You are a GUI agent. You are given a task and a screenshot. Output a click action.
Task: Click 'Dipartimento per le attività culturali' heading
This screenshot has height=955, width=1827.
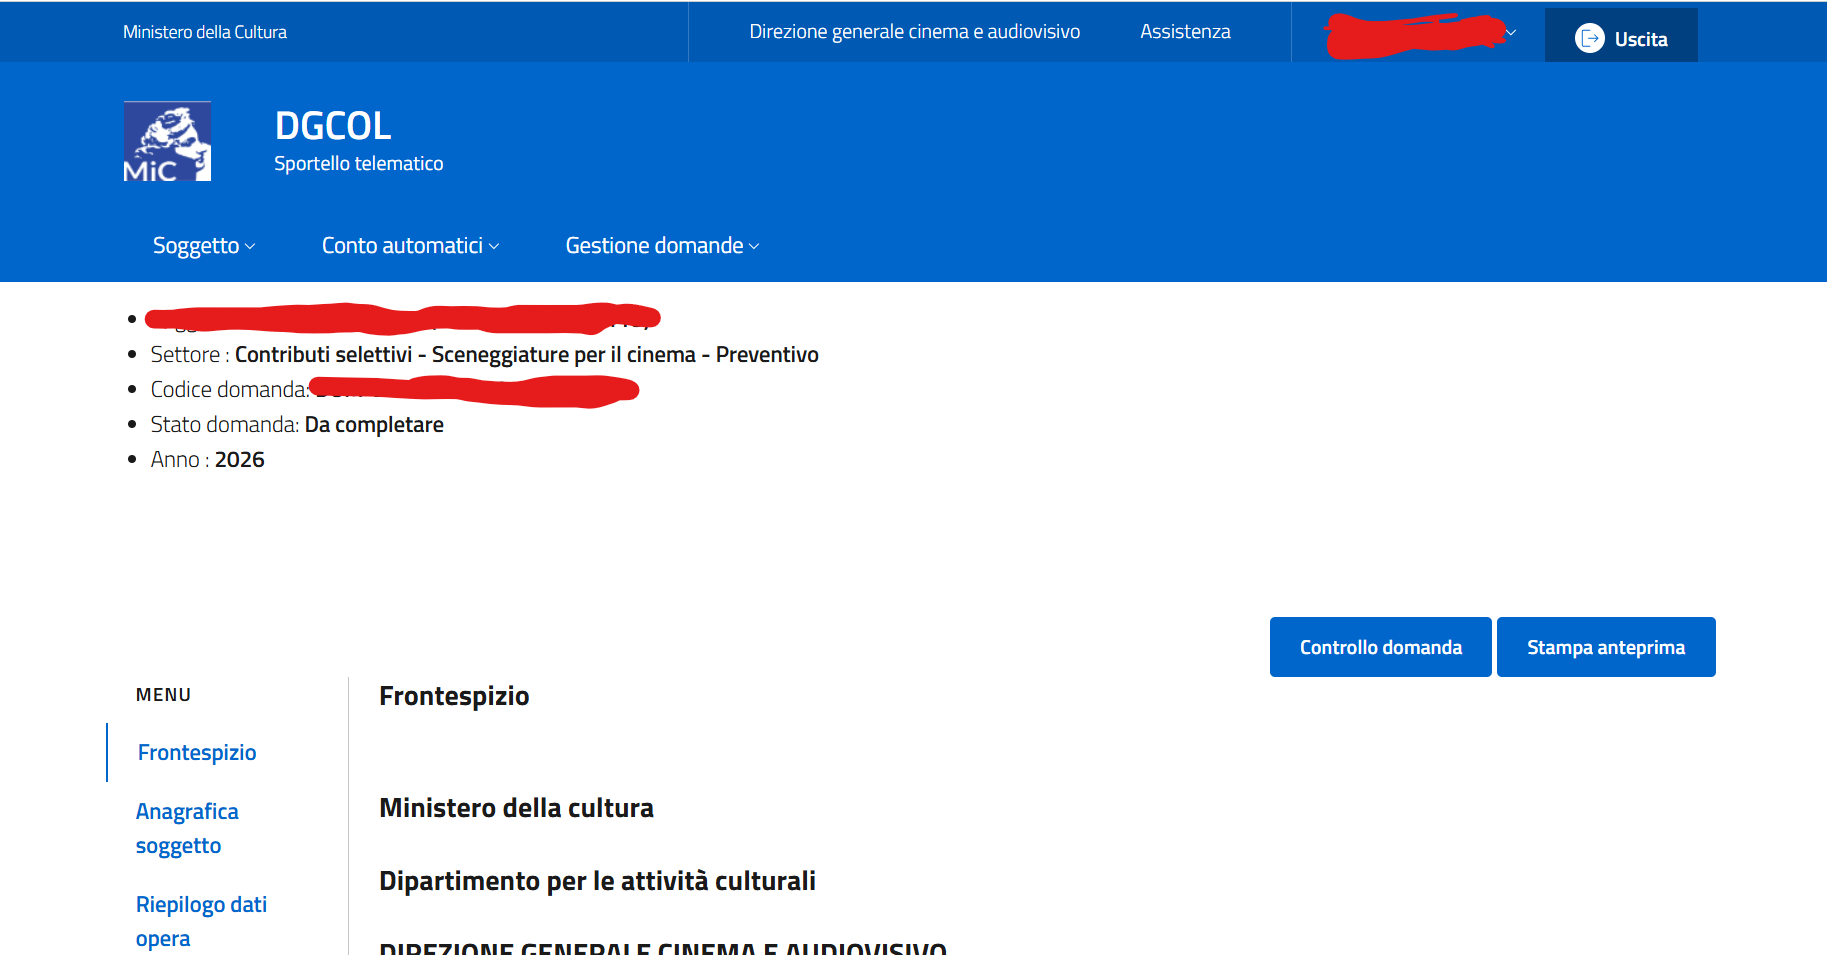[x=597, y=881]
